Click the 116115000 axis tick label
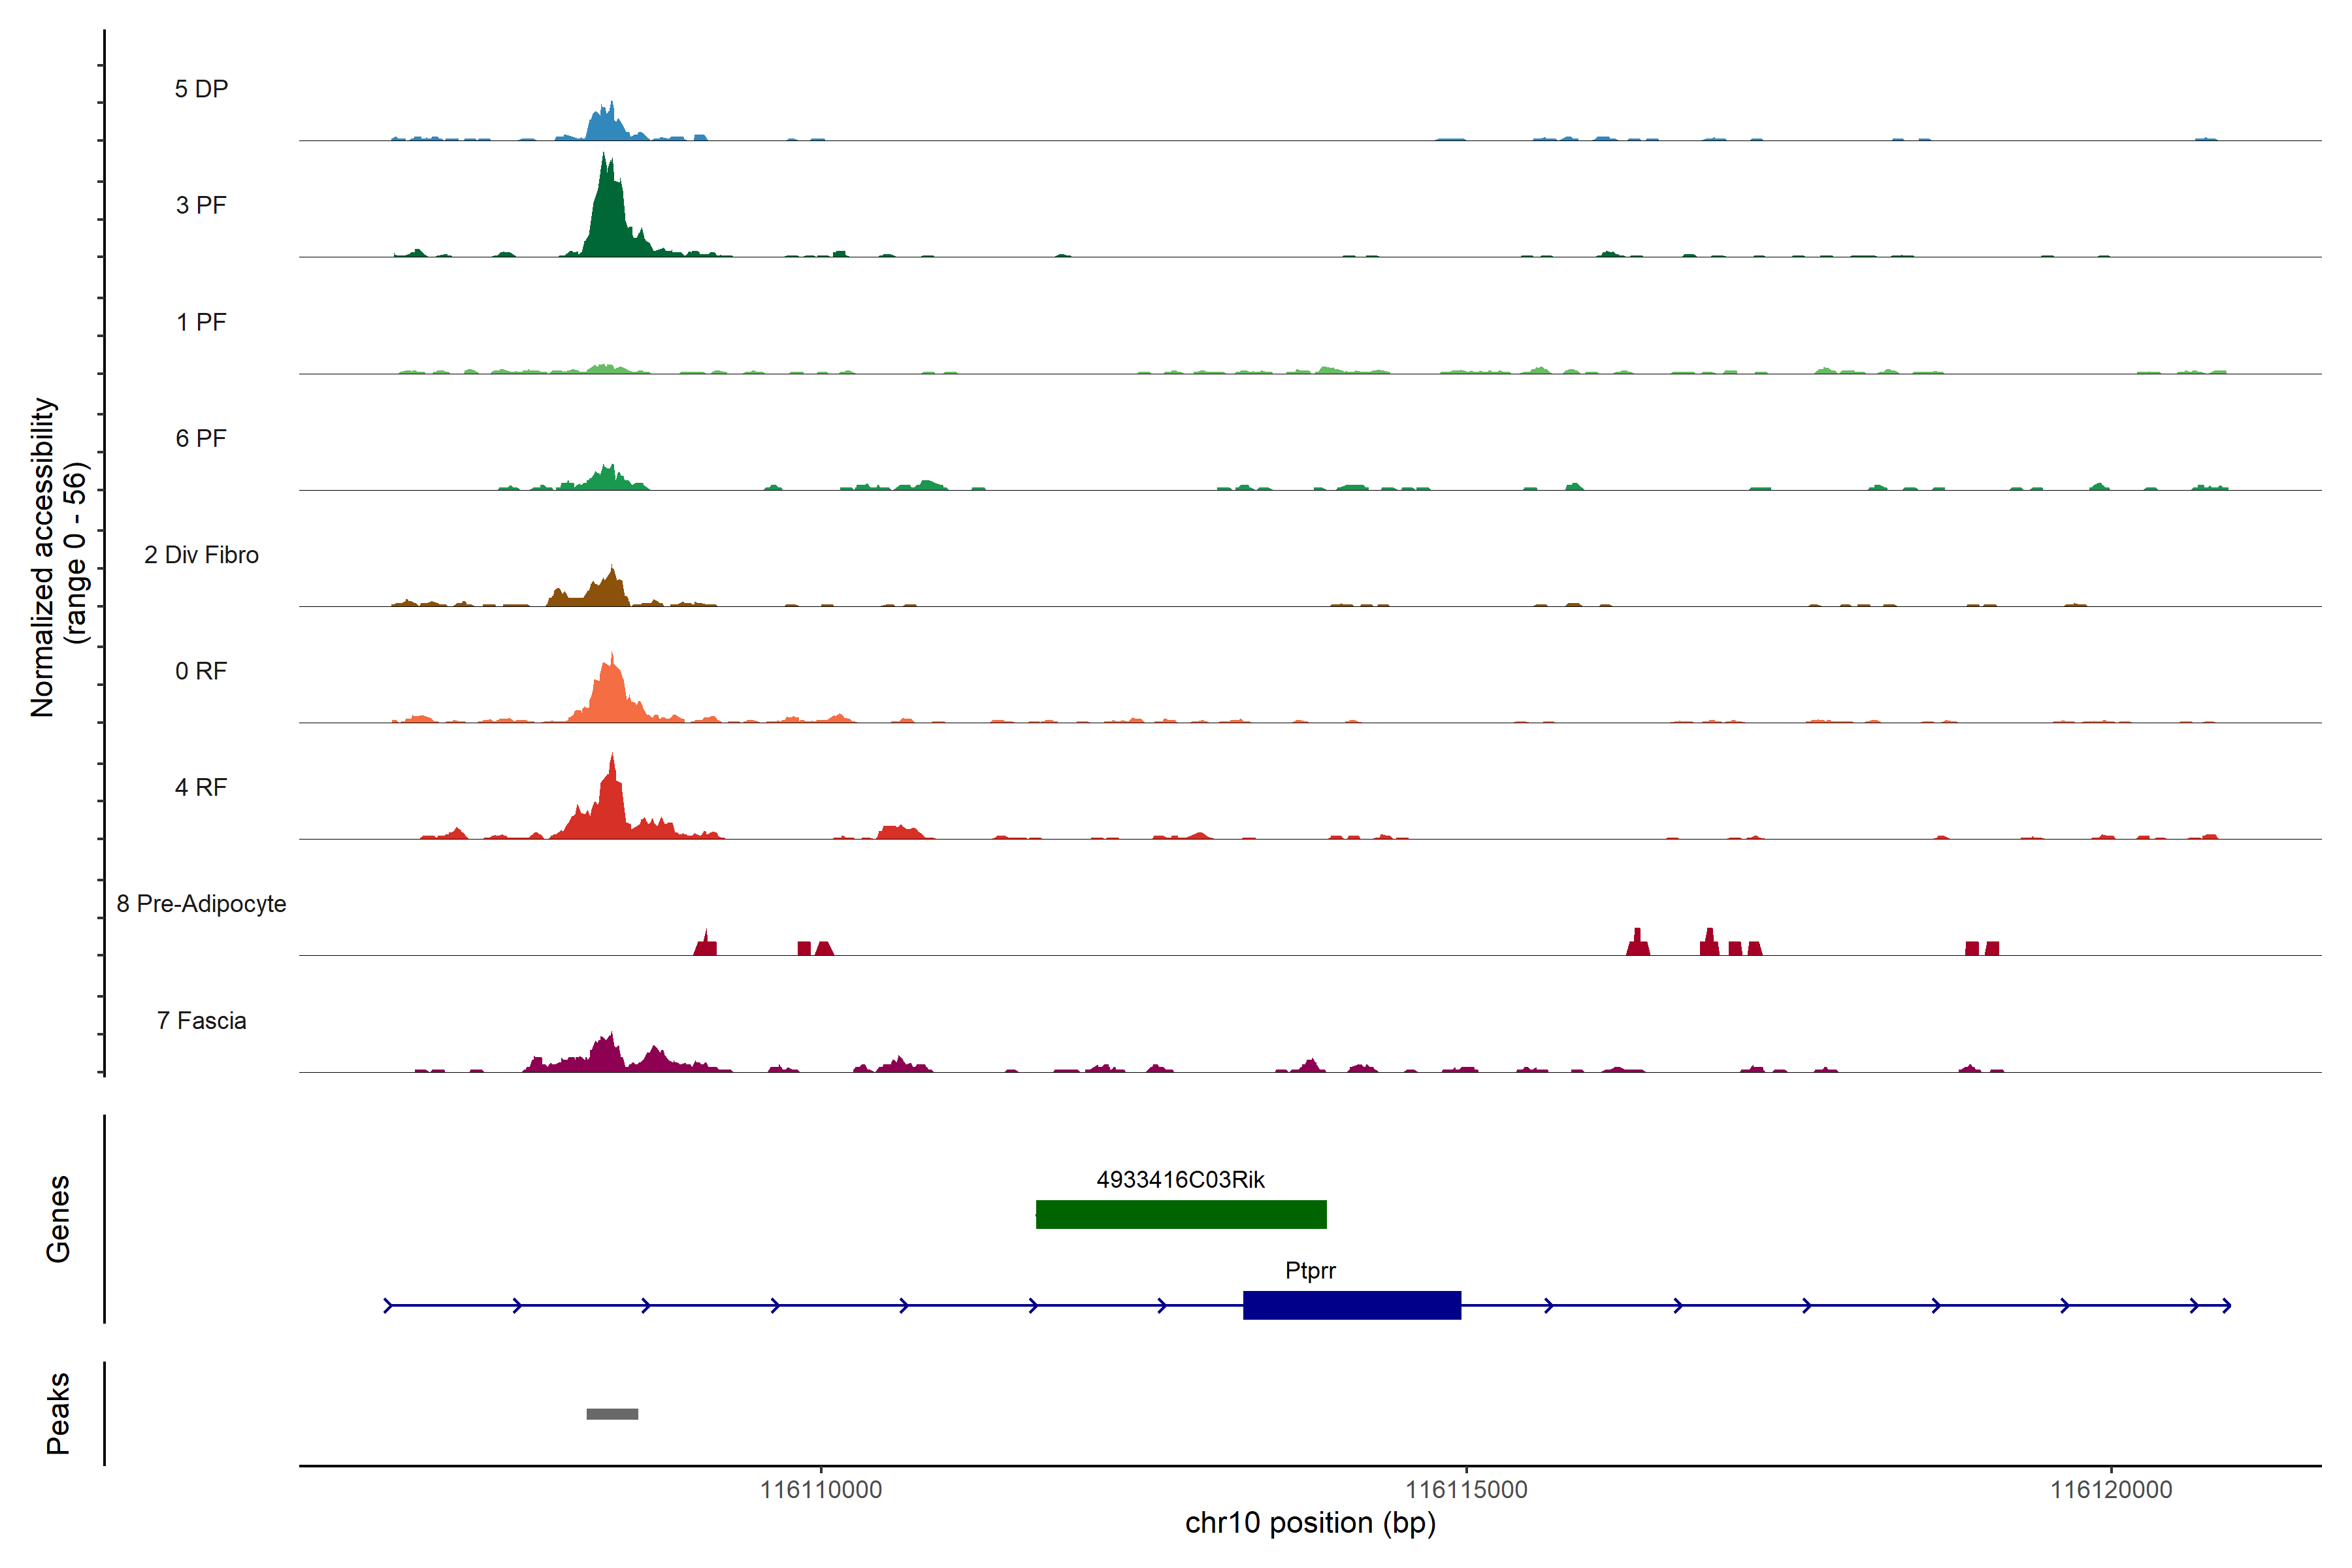2352x1568 pixels. [x=1466, y=1490]
